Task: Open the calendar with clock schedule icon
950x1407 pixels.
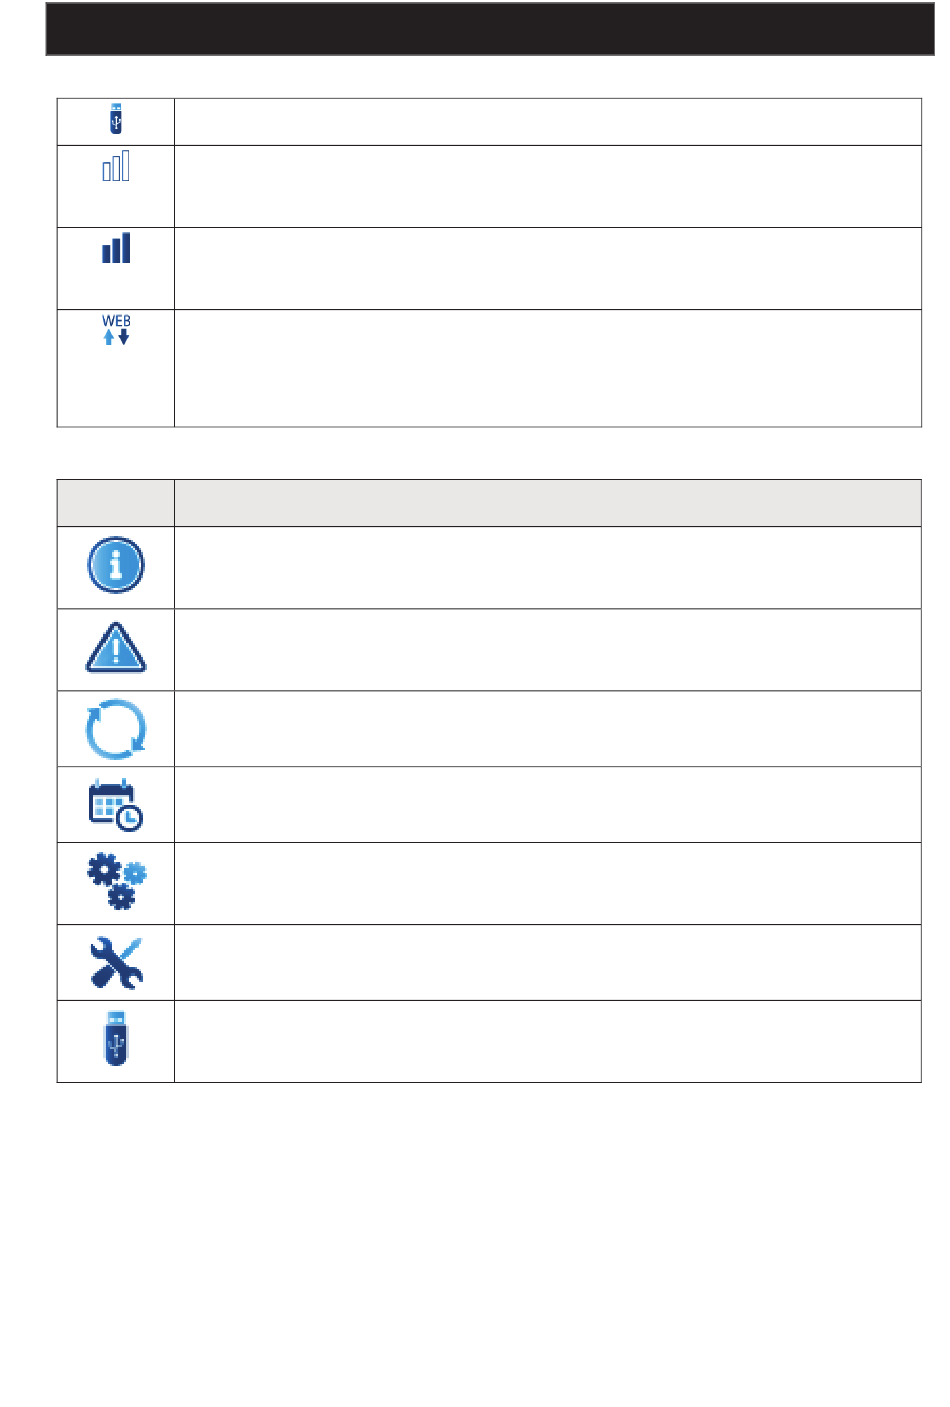Action: point(116,804)
